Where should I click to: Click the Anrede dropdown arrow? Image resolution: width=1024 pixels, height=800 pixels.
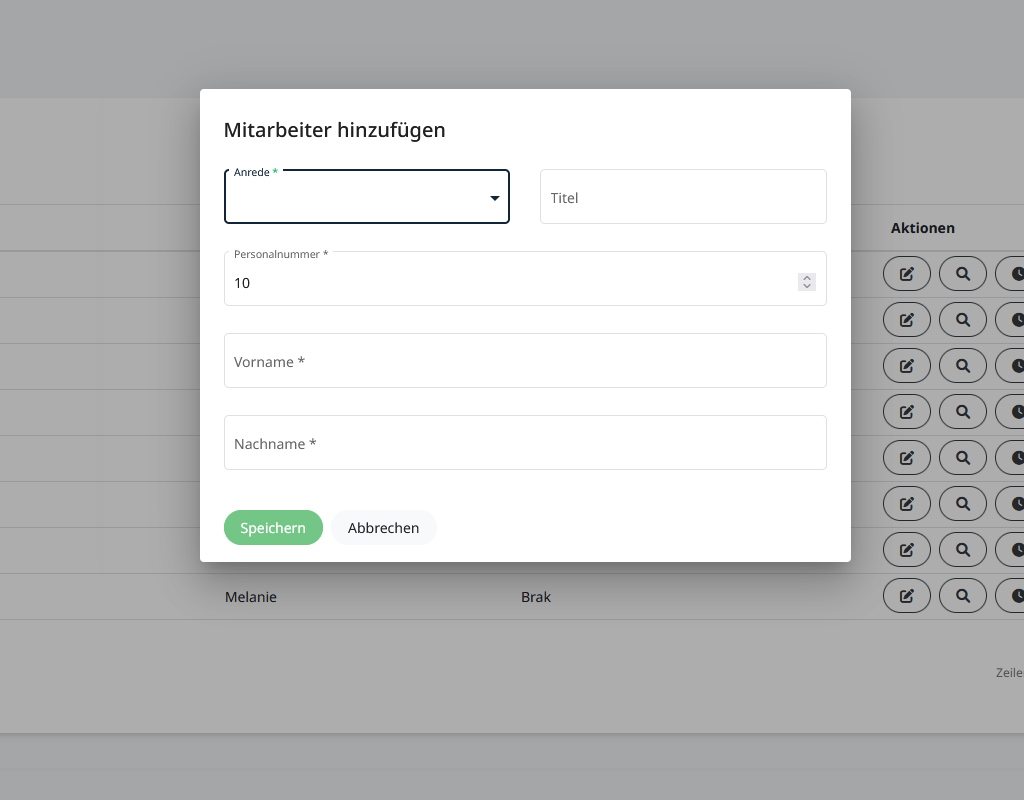[494, 198]
